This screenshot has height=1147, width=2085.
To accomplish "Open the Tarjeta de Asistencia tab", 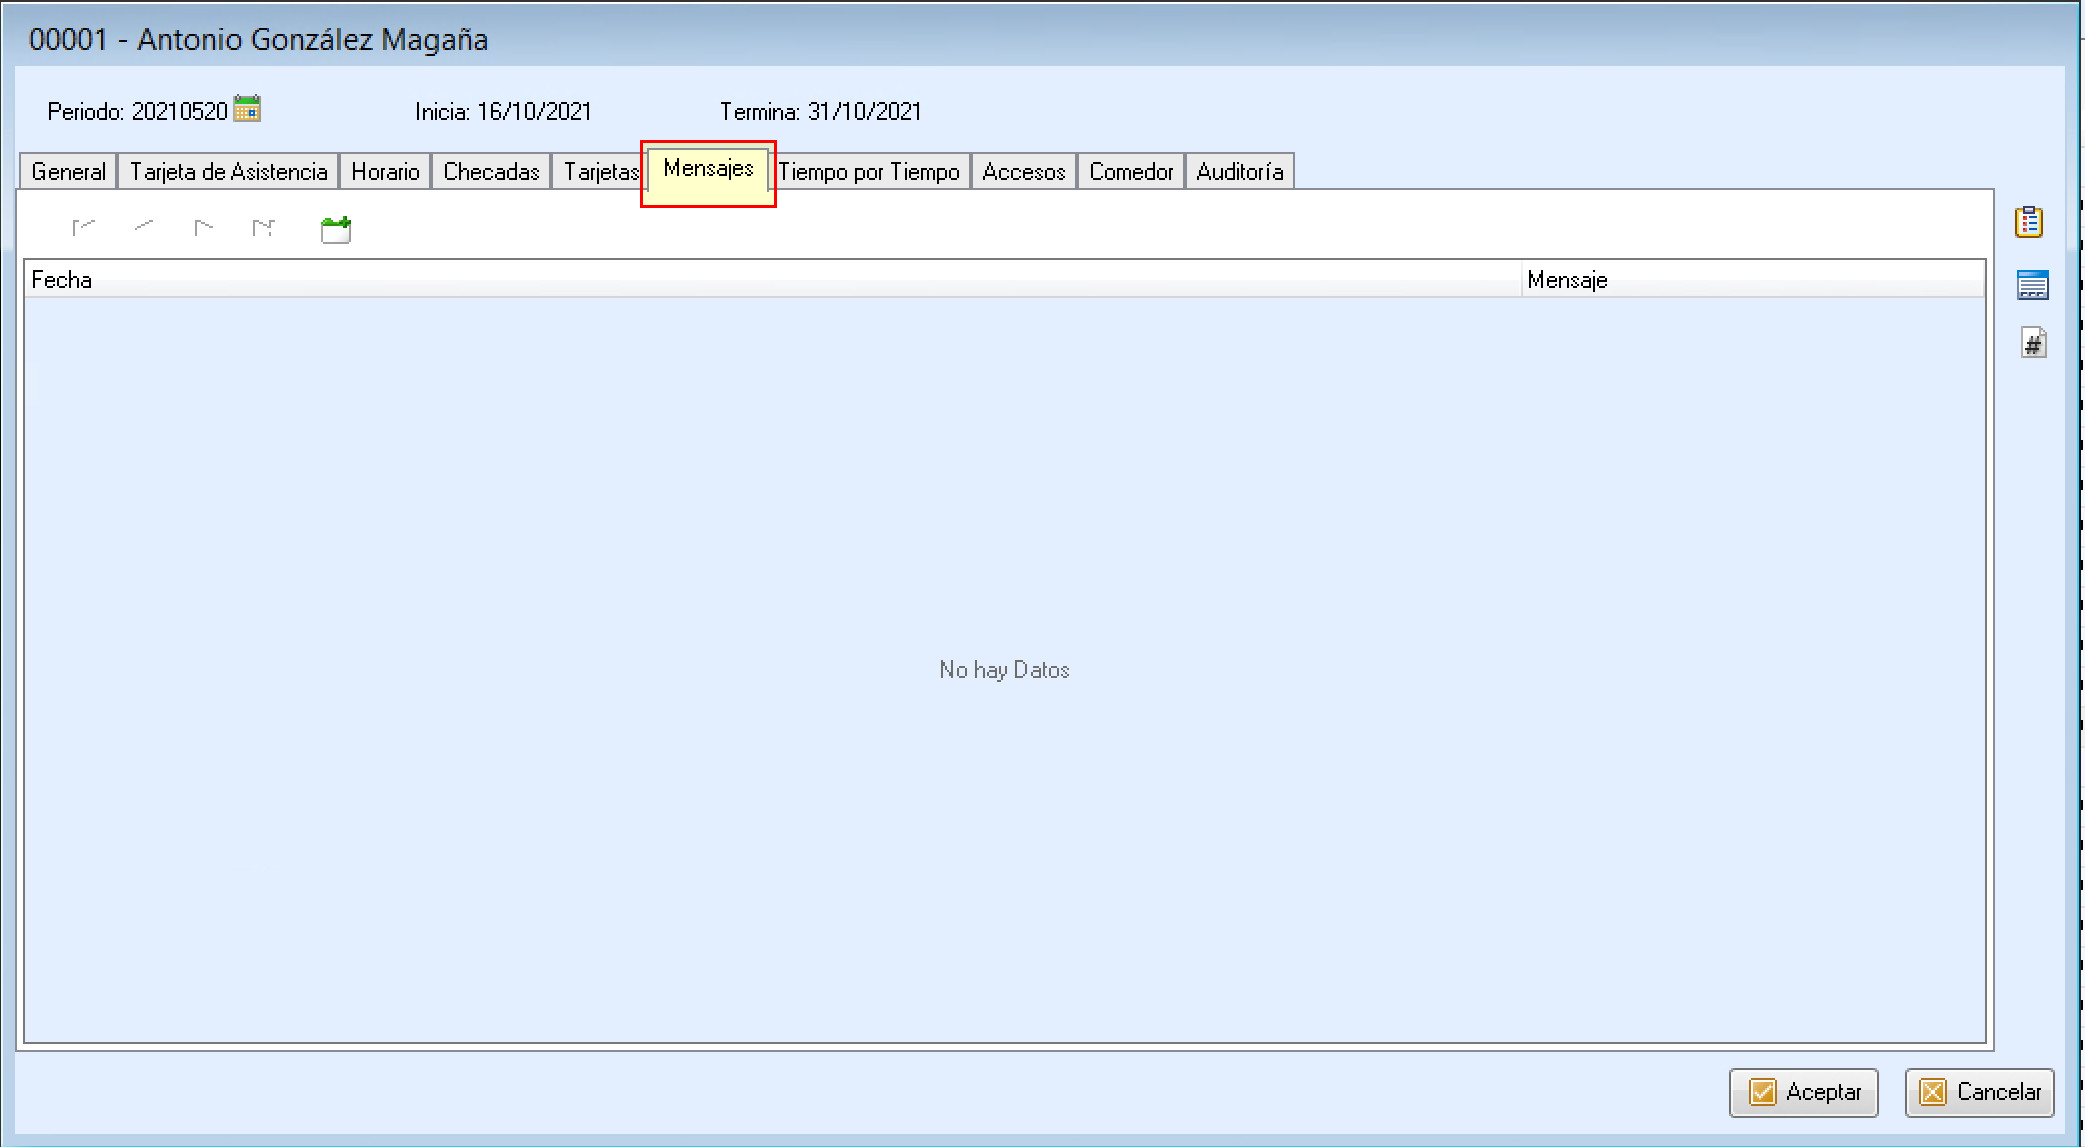I will point(228,172).
